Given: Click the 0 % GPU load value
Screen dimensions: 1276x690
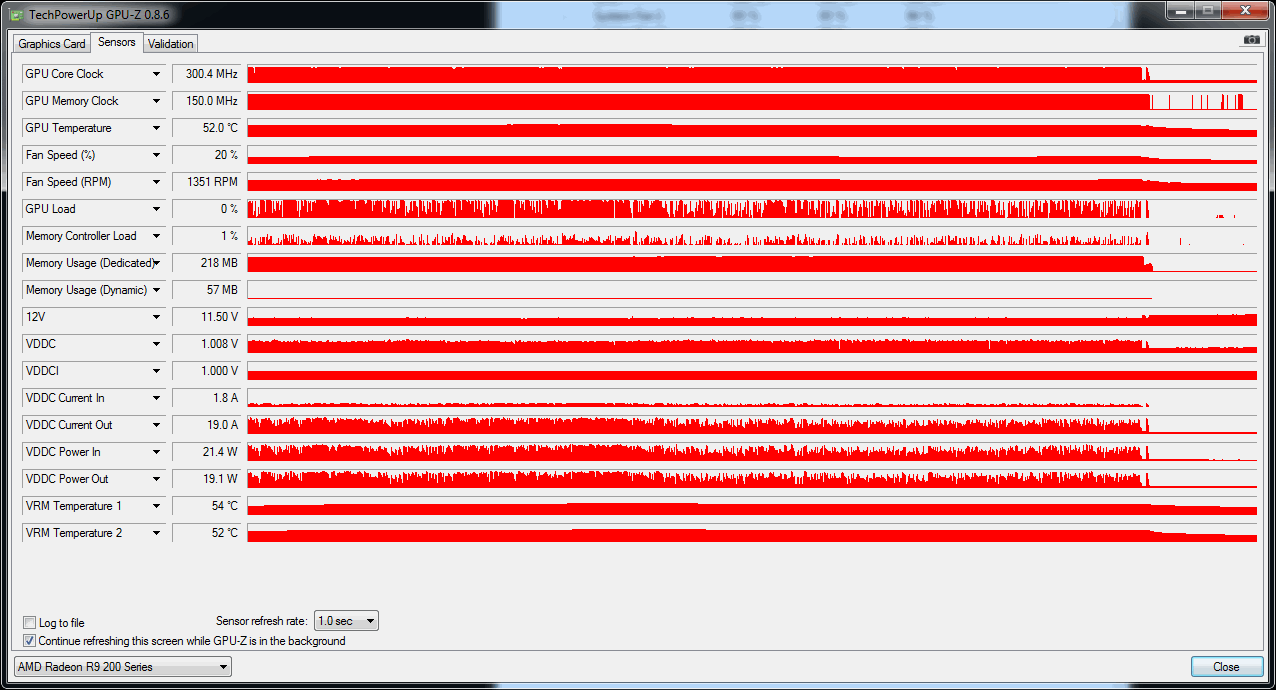Looking at the screenshot, I should (207, 209).
